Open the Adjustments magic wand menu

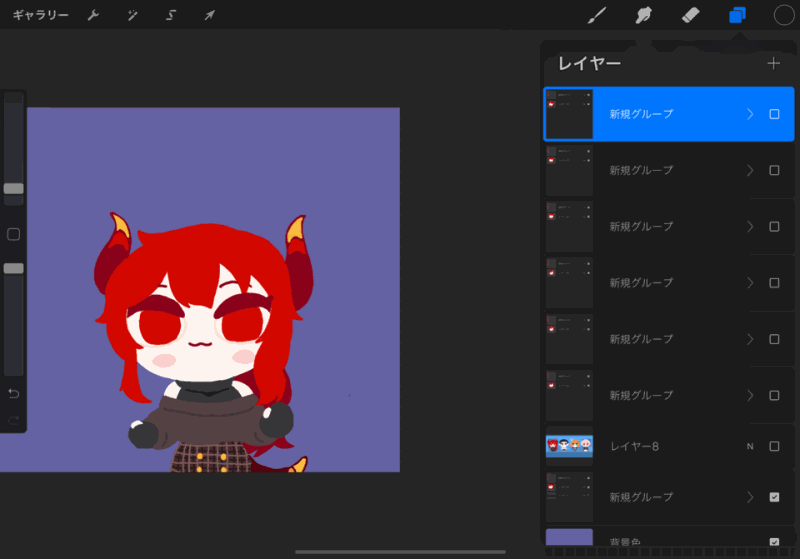[x=133, y=15]
